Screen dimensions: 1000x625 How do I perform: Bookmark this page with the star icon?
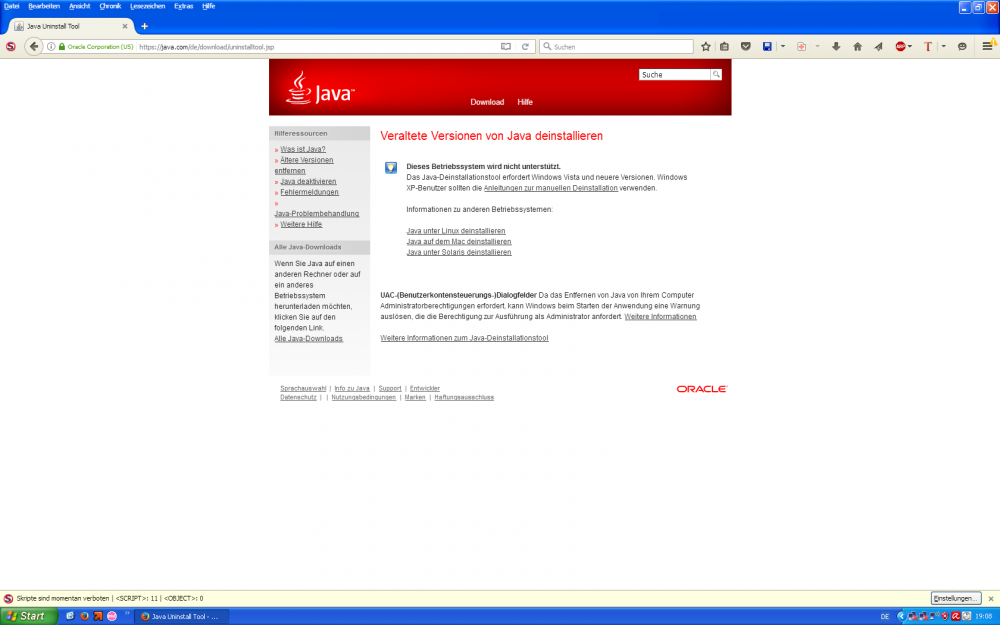(705, 47)
